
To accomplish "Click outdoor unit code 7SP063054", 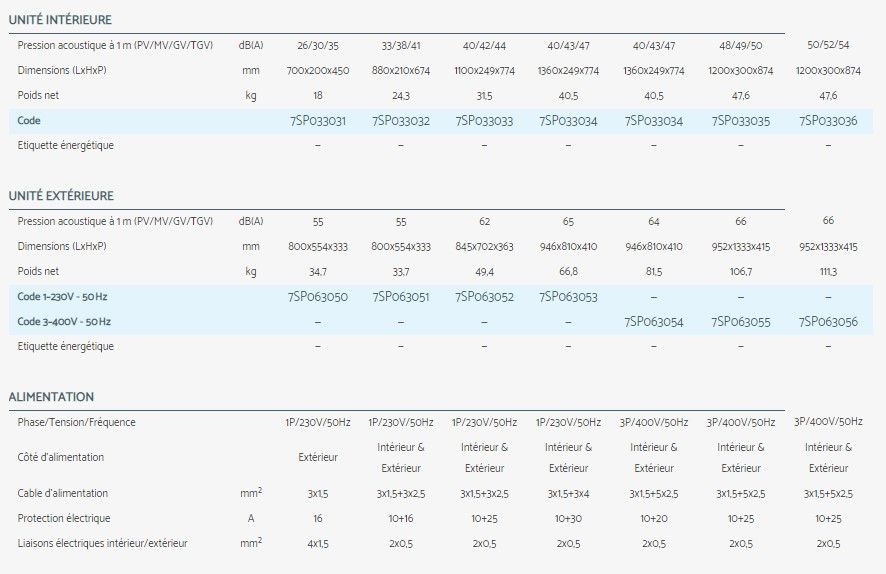I will pos(654,322).
